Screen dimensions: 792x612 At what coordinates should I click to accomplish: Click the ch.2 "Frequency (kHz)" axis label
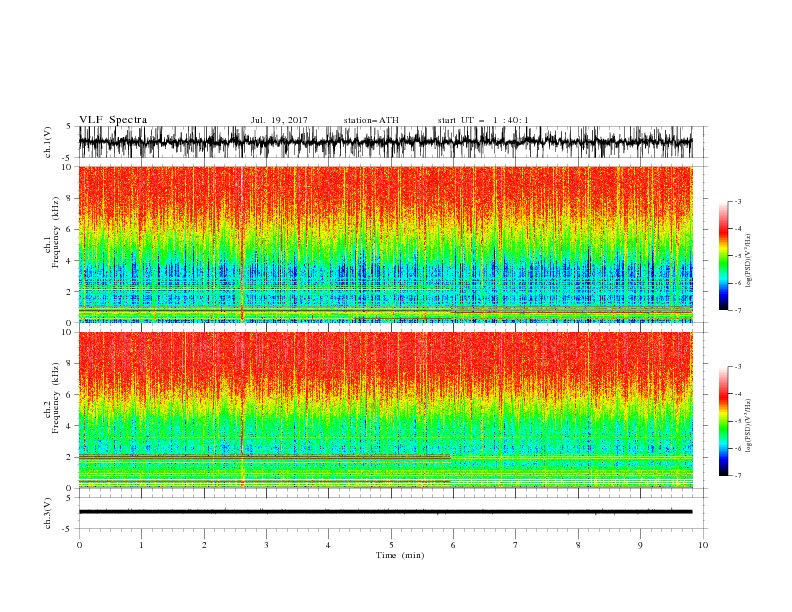click(x=55, y=397)
